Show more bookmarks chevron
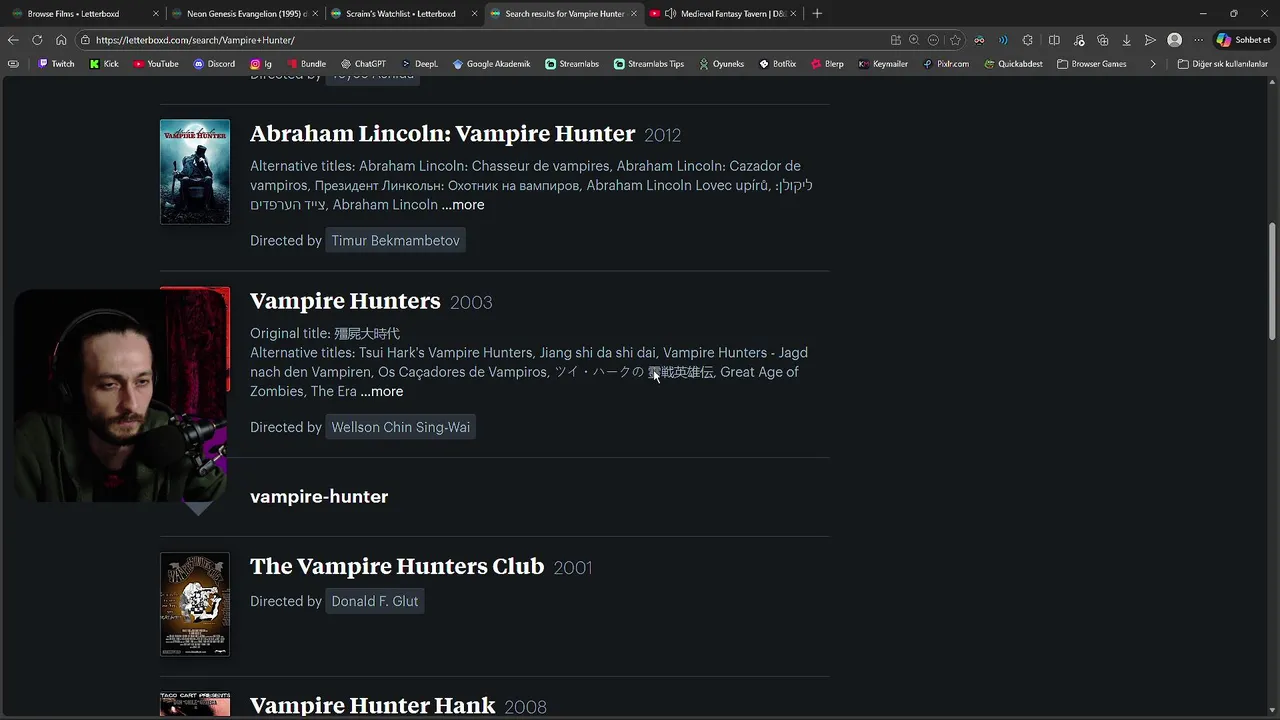 coord(1153,64)
